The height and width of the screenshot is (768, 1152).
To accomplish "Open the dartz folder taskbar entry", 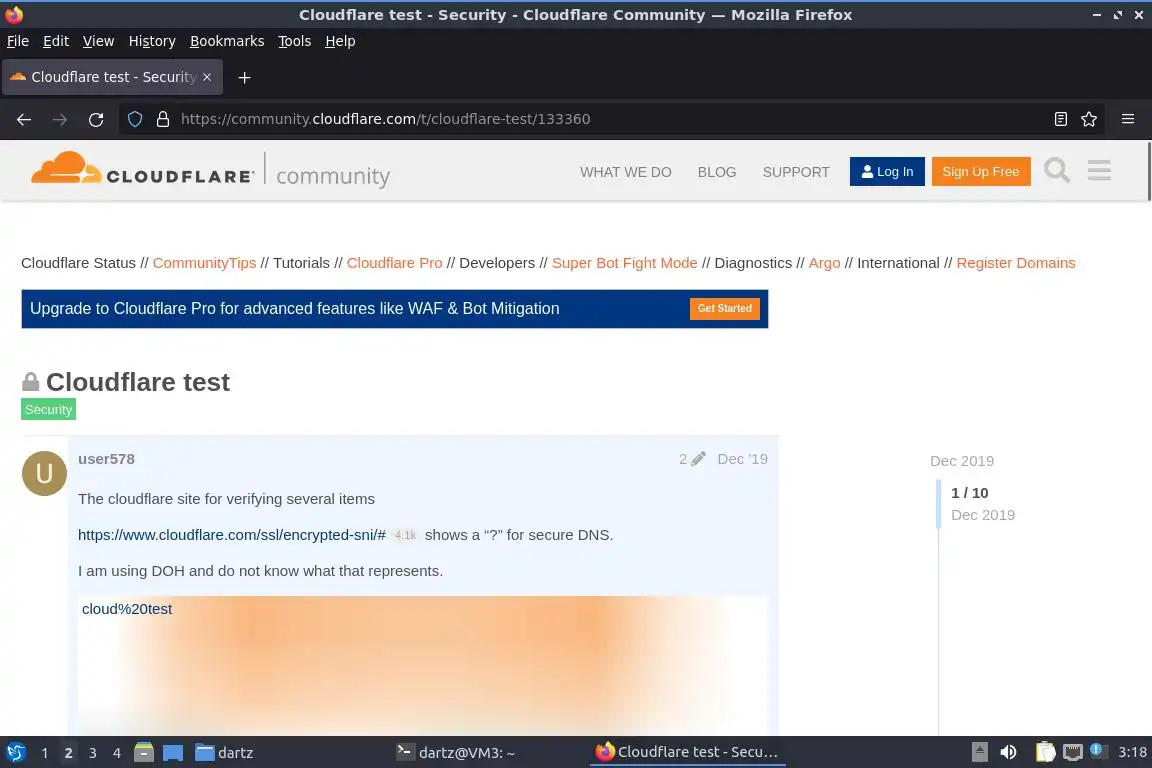I will pos(224,753).
